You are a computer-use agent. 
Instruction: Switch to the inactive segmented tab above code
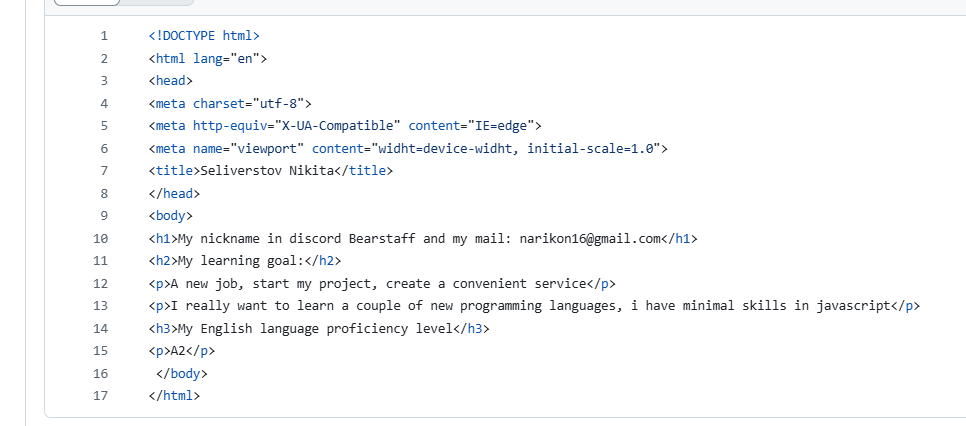click(156, 2)
